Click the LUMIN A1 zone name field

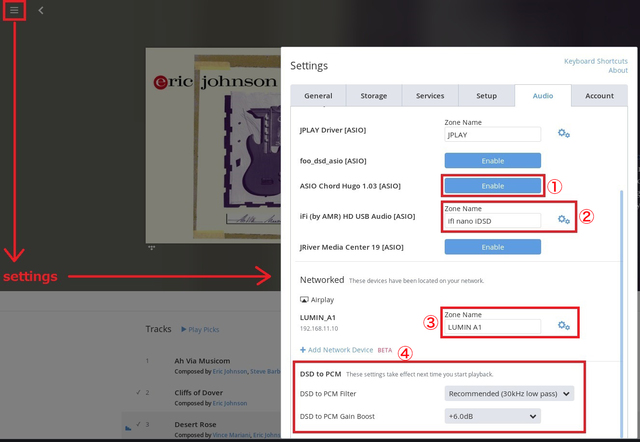pyautogui.click(x=492, y=327)
